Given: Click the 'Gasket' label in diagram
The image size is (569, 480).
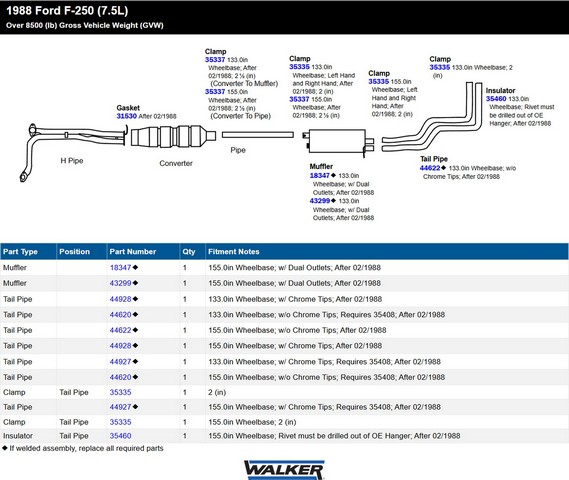Looking at the screenshot, I should click(x=128, y=108).
